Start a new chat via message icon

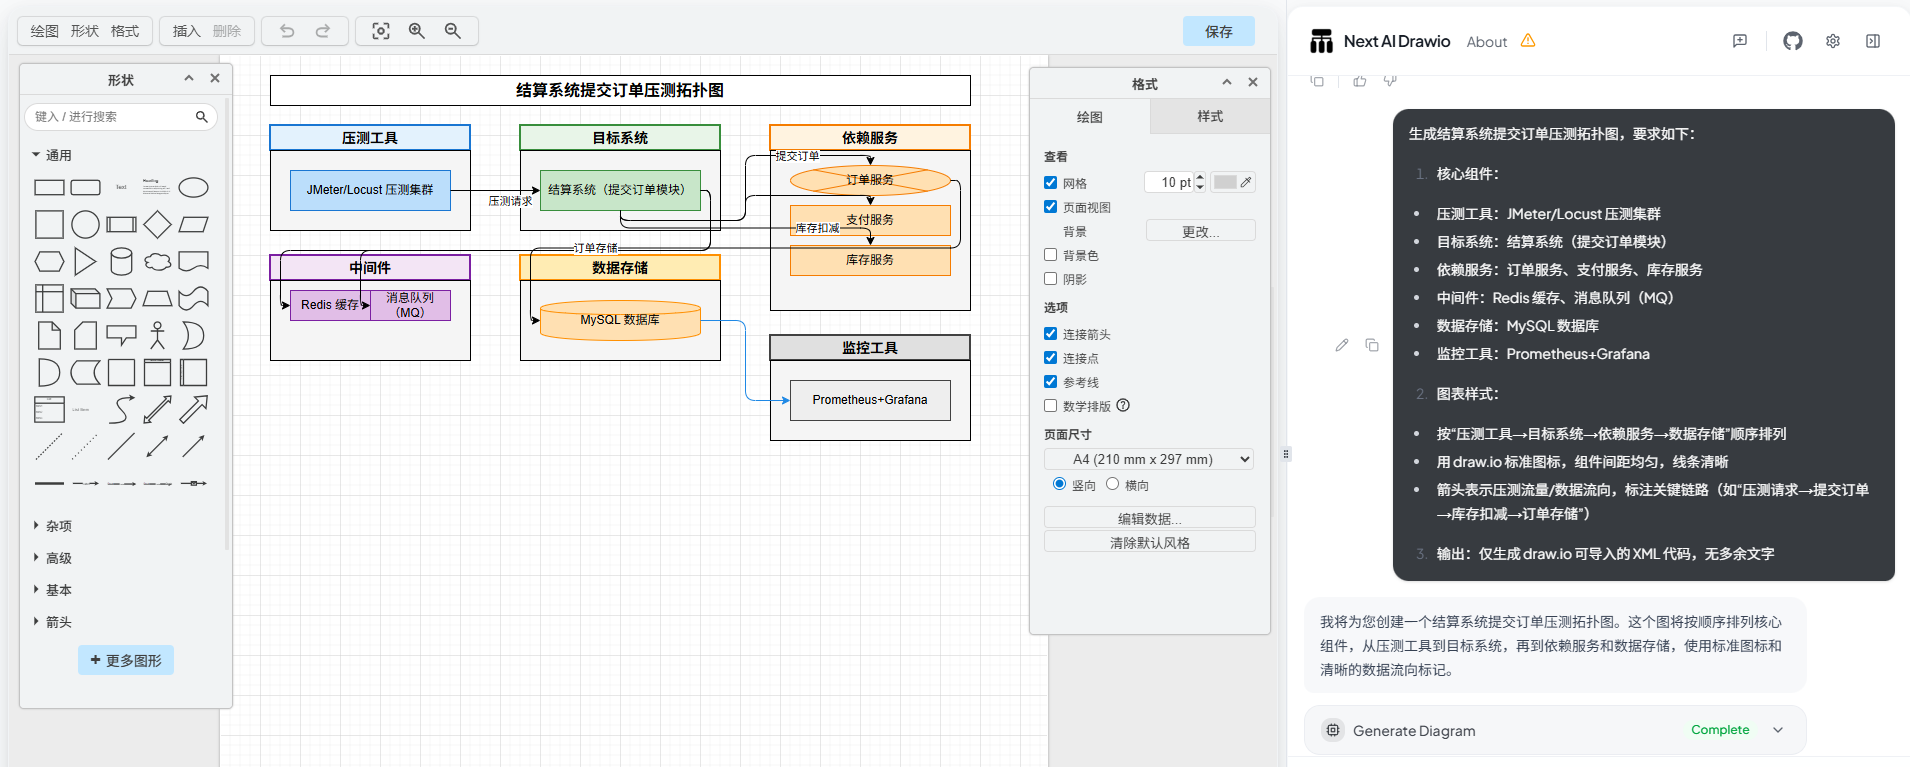pos(1740,41)
